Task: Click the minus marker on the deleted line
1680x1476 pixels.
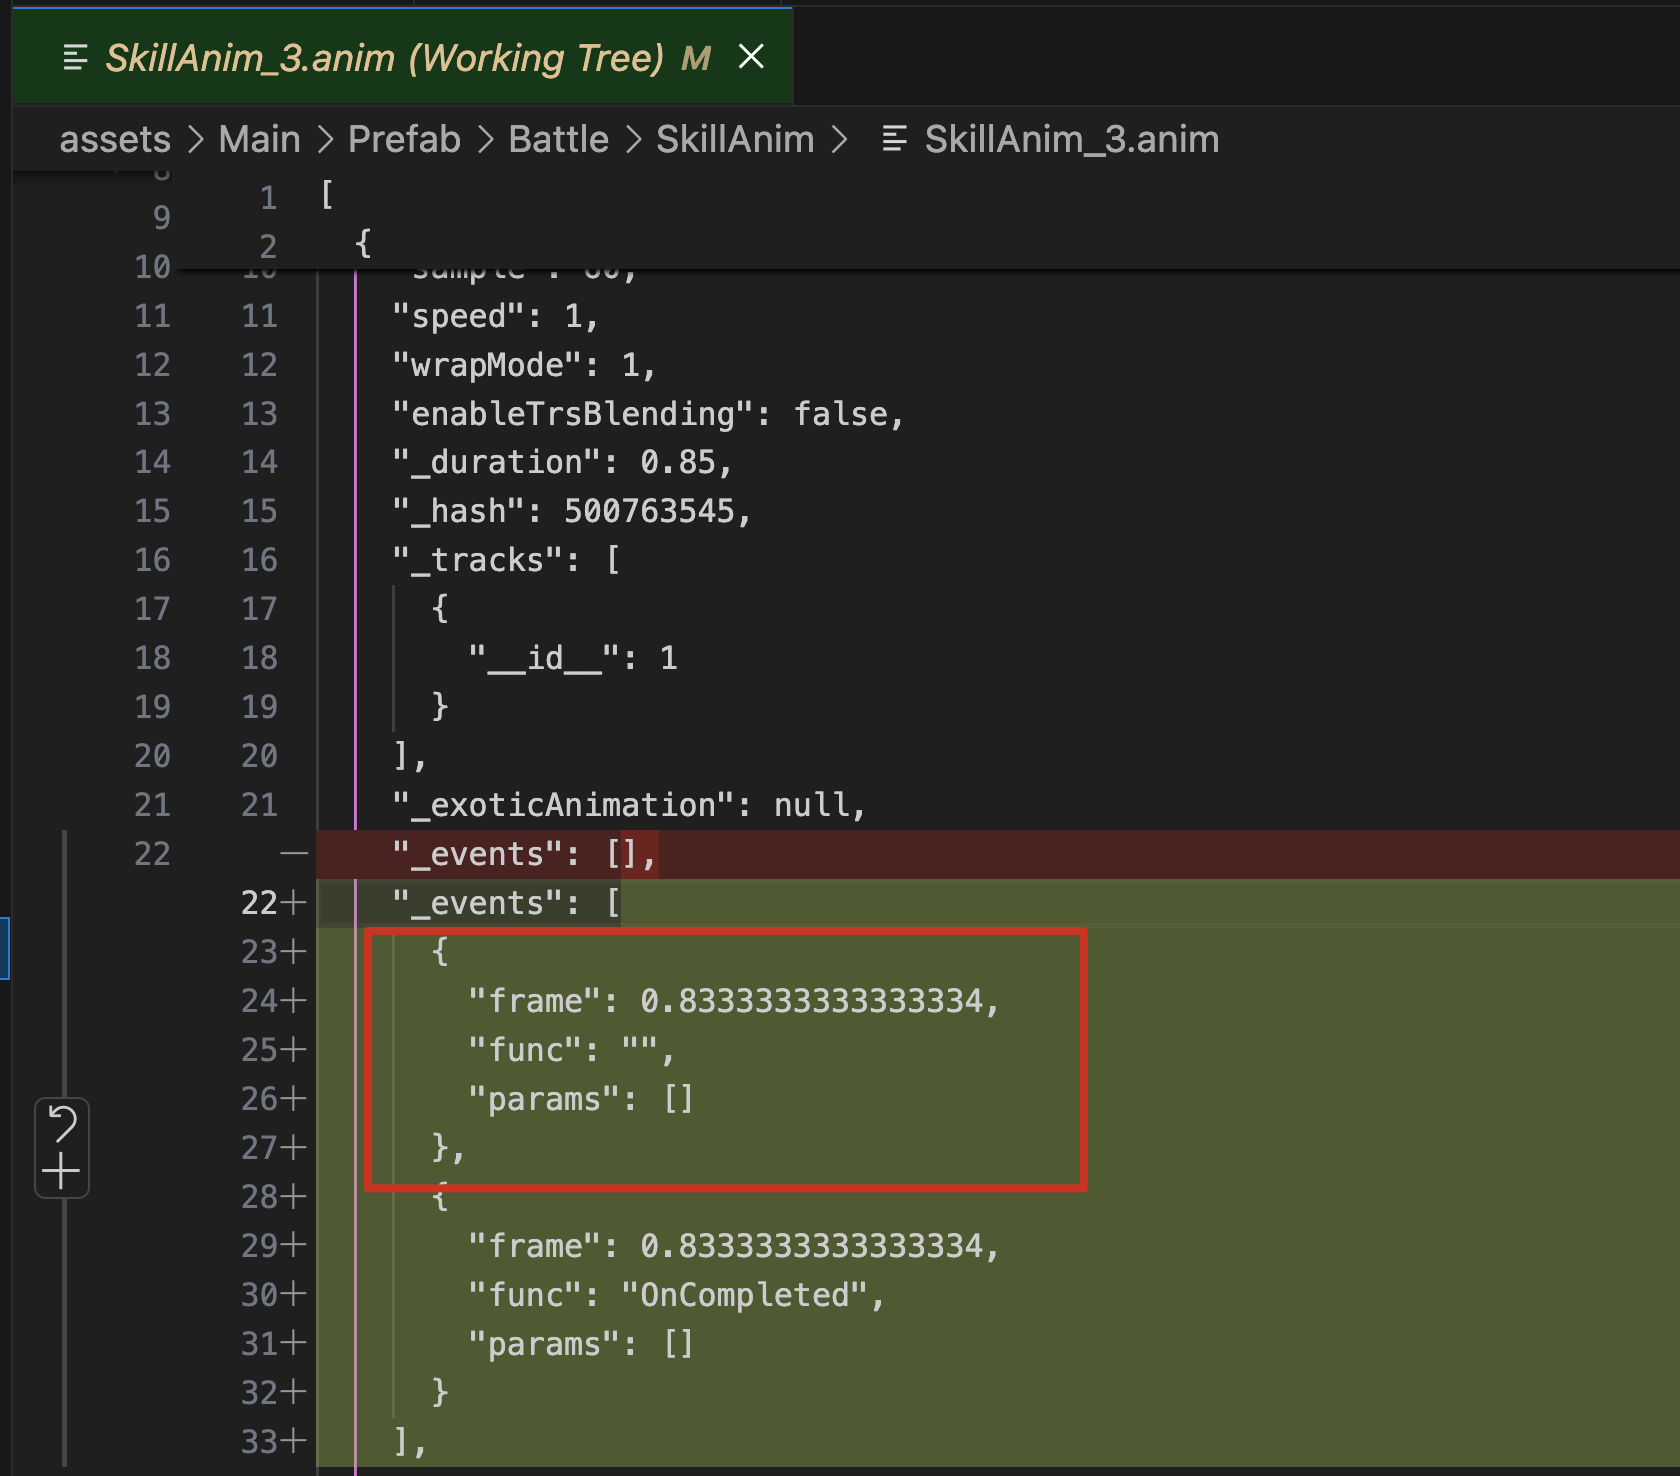Action: click(x=294, y=854)
